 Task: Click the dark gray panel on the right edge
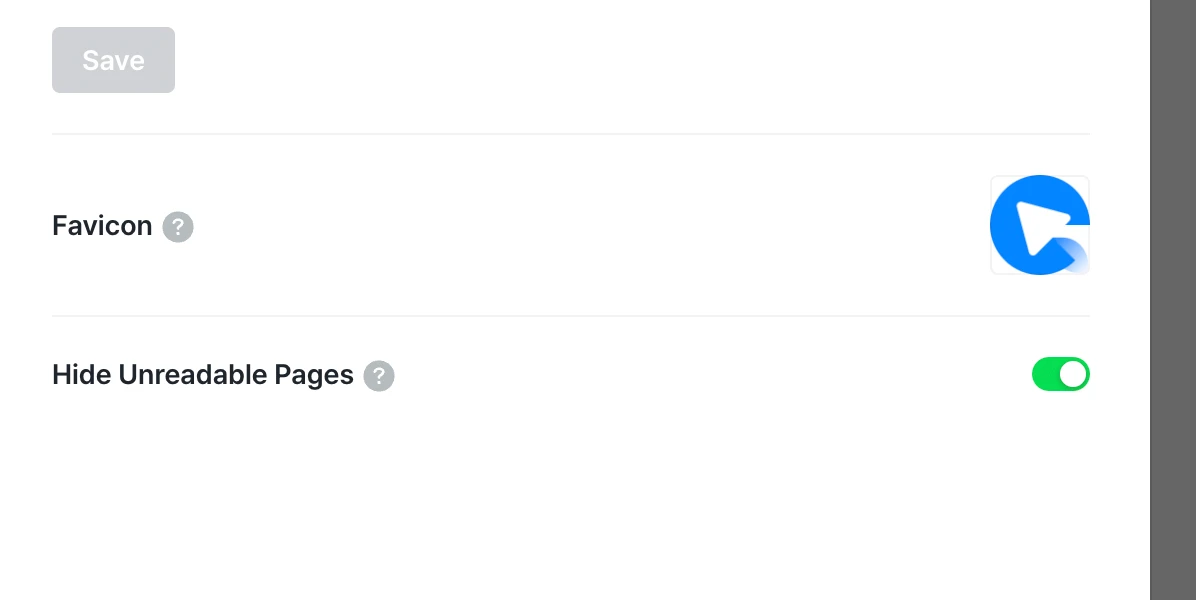click(x=1172, y=300)
